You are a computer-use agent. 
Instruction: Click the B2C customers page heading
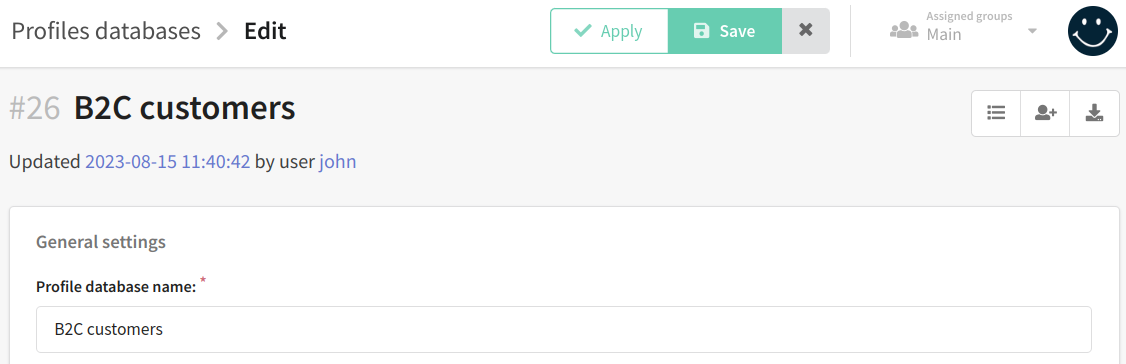(185, 108)
